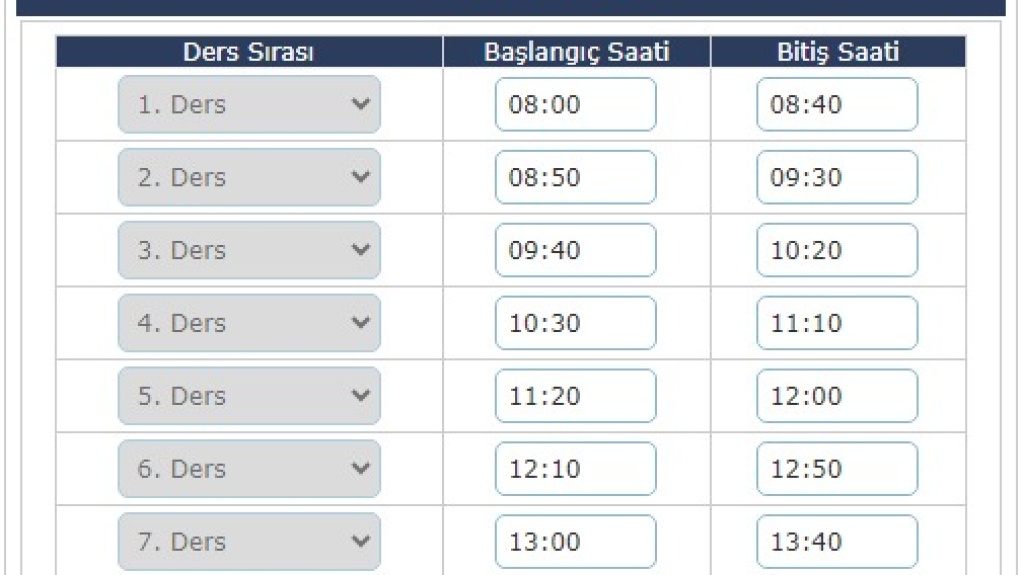Open the 5. Ders dropdown
Viewport: 1024px width, 575px height.
click(249, 396)
